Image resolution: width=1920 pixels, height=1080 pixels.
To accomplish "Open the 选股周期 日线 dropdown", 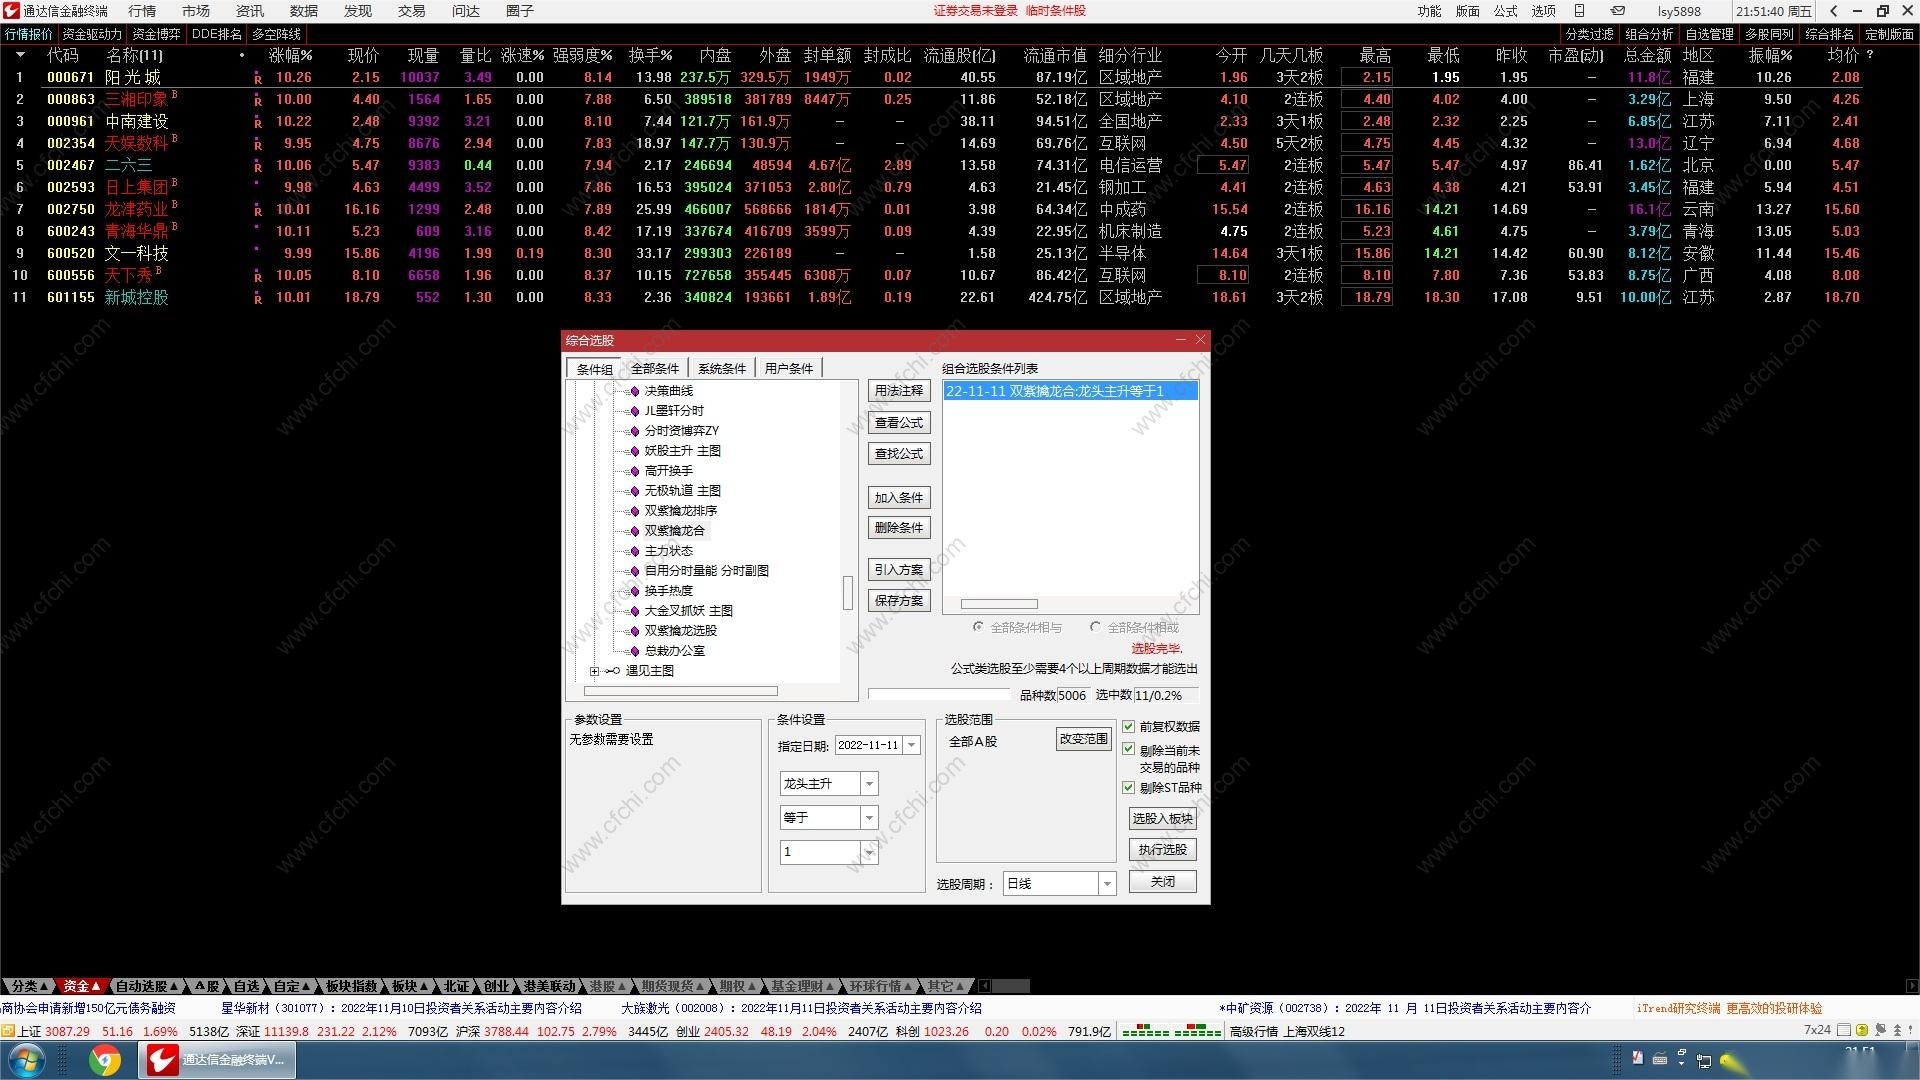I will click(1106, 884).
